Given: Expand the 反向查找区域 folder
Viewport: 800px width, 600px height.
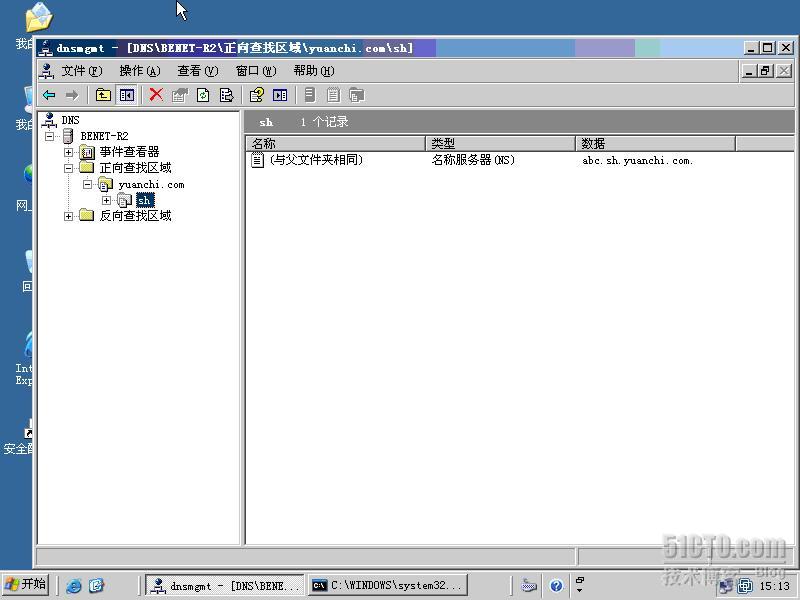Looking at the screenshot, I should tap(68, 216).
